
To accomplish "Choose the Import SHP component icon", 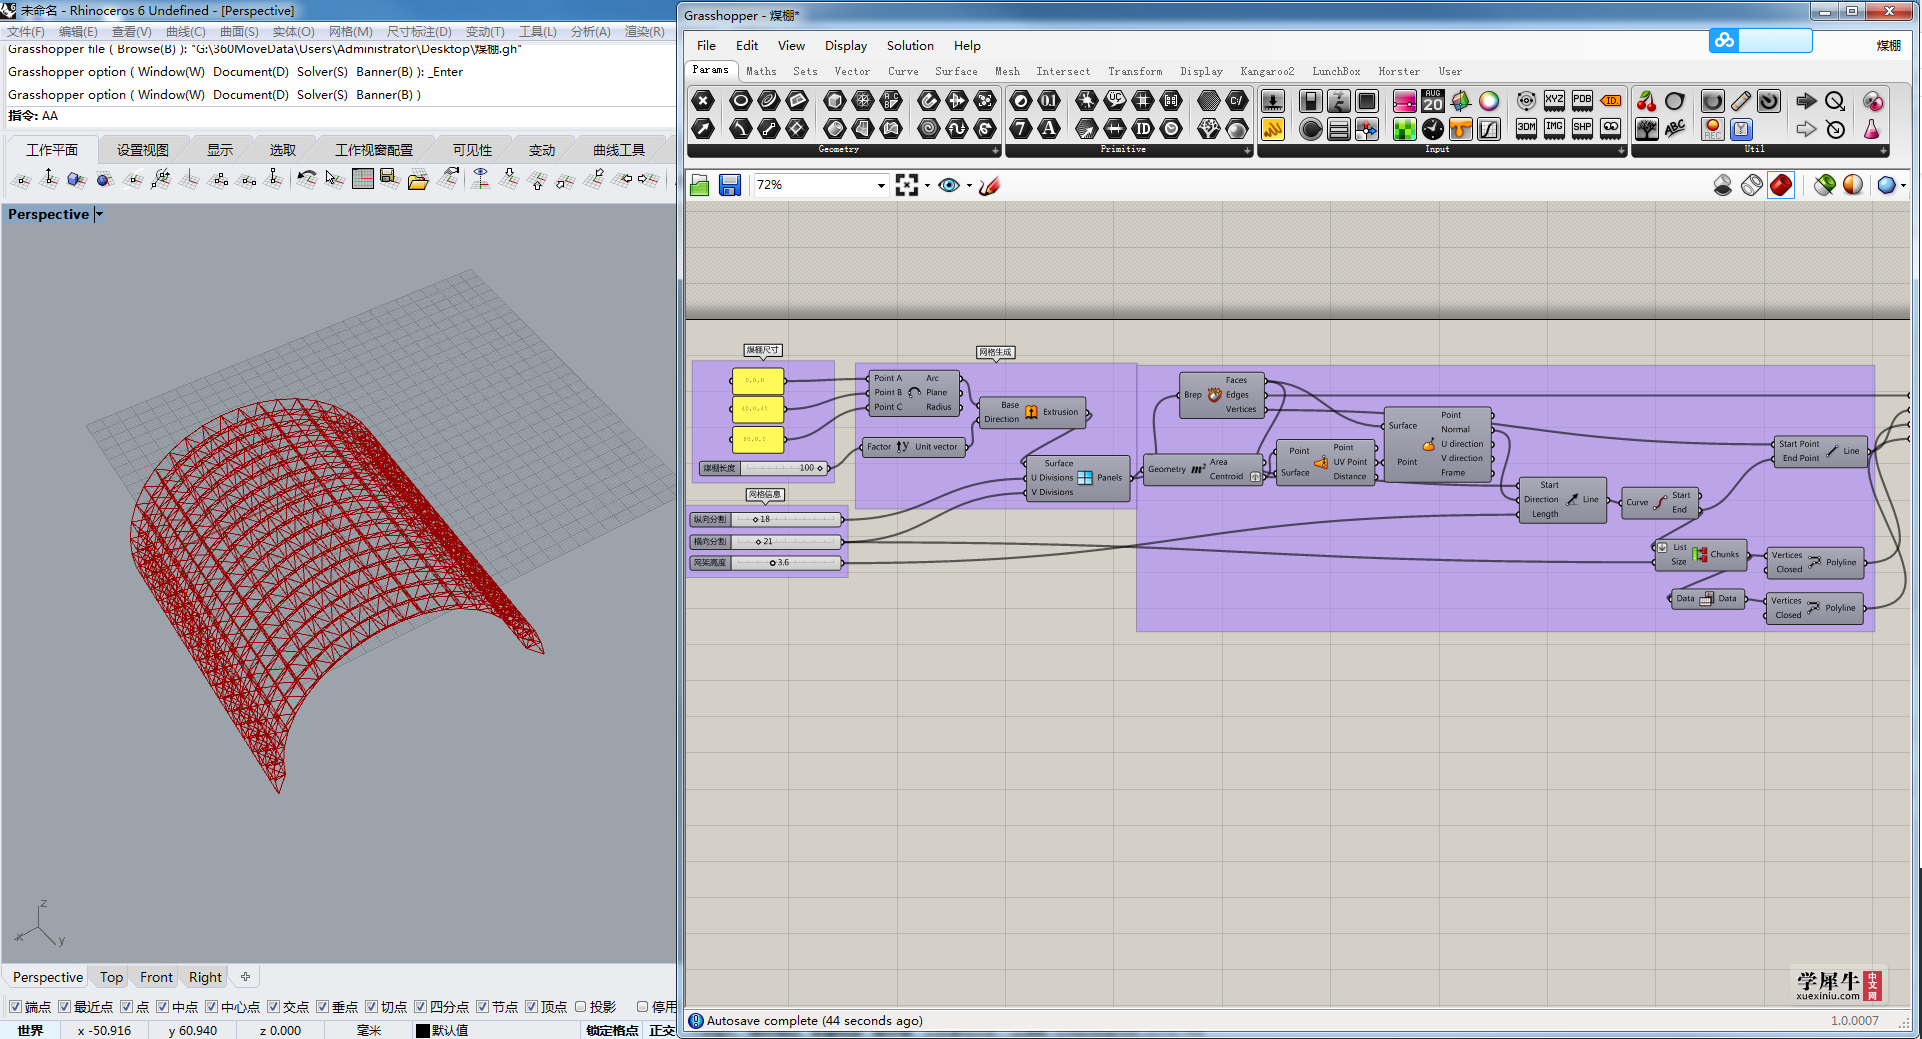I will tap(1582, 128).
